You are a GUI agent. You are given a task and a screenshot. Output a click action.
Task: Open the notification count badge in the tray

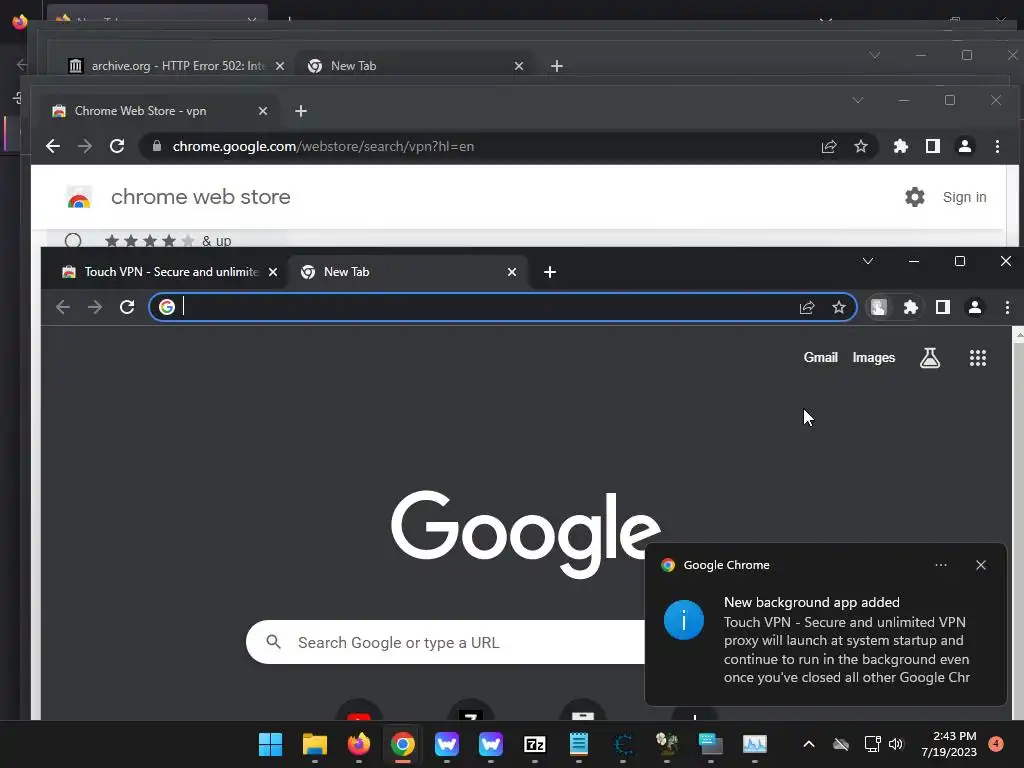[x=996, y=744]
